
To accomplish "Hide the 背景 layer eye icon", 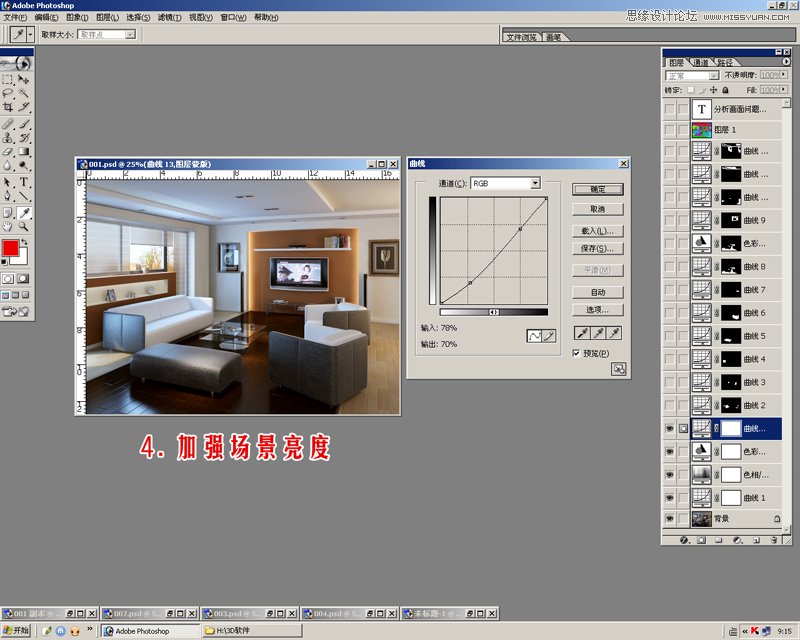I will 669,519.
